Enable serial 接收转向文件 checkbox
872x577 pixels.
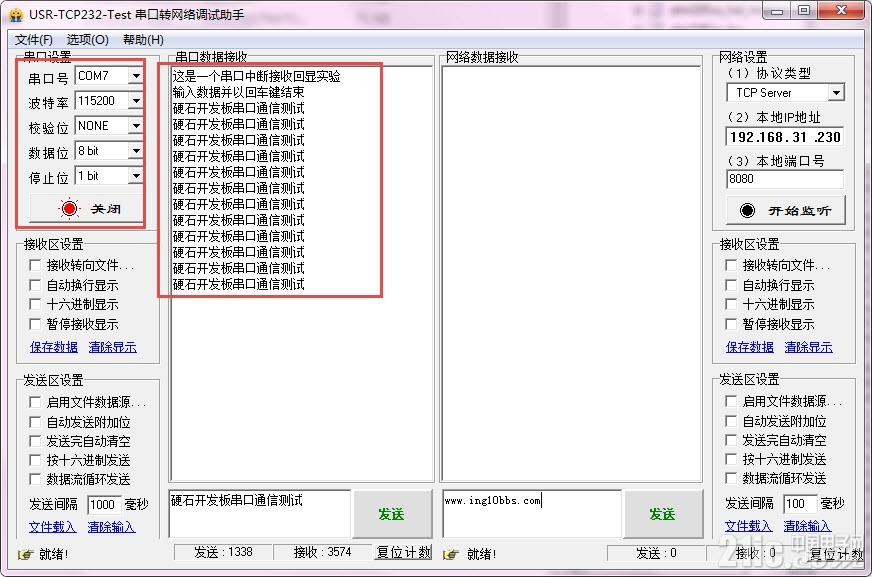tap(35, 265)
